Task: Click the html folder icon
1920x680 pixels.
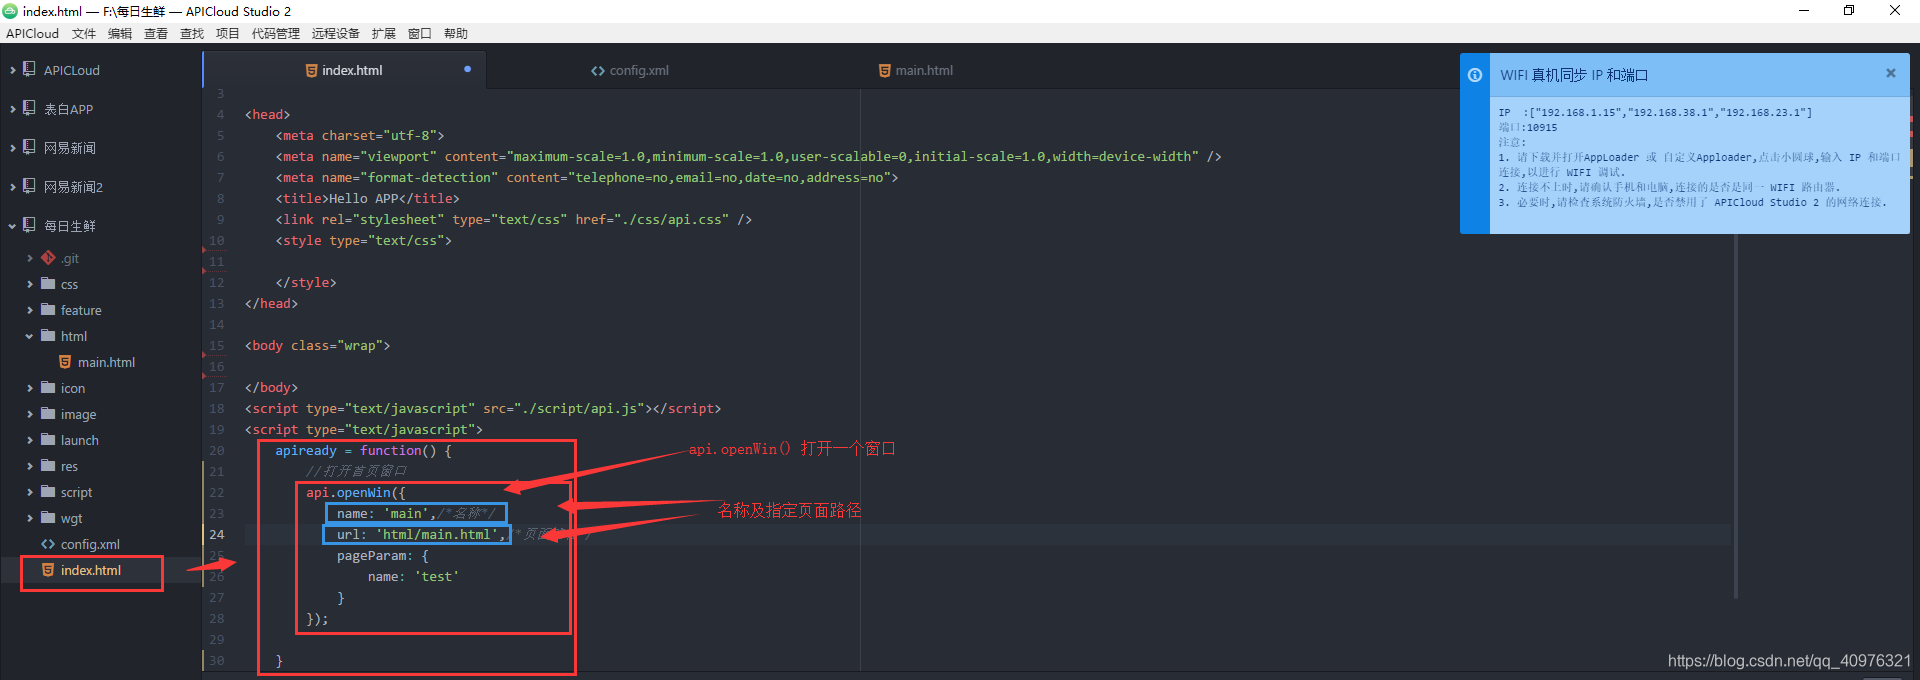Action: coord(48,335)
